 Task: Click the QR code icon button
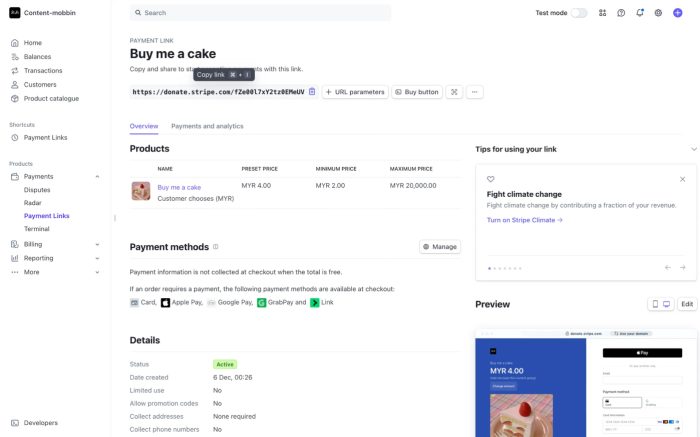pos(454,92)
